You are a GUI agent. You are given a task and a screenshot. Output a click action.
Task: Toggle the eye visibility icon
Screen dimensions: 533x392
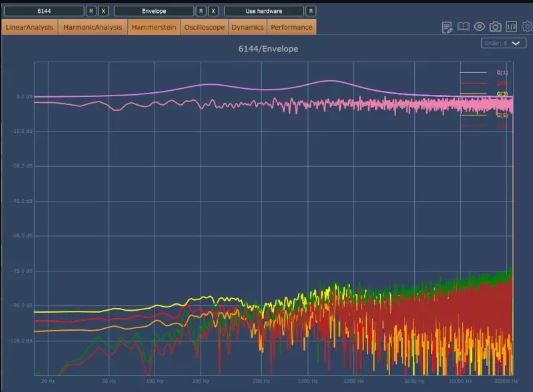[x=479, y=27]
